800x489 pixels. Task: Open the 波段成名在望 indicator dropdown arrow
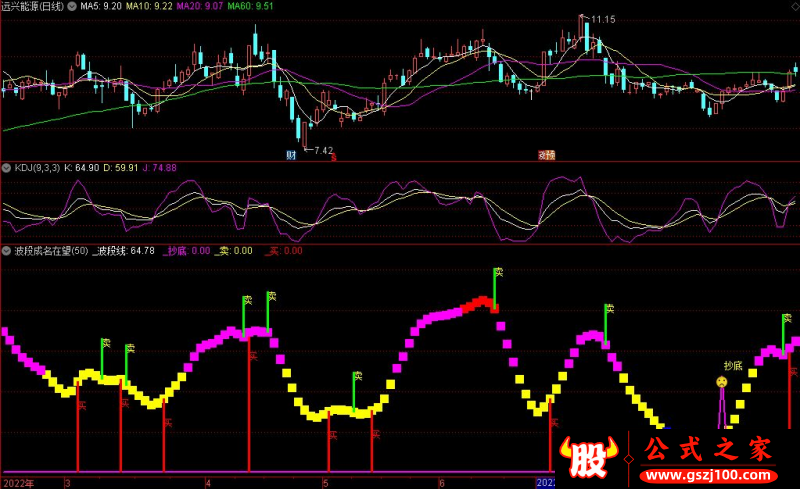pyautogui.click(x=7, y=251)
